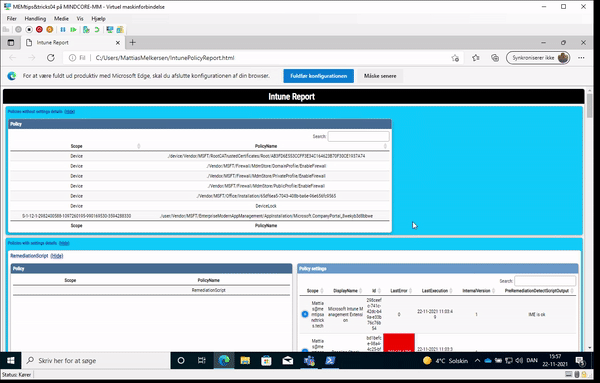Click the Share/Zoom toolbar icon next to monitor

[120, 29]
